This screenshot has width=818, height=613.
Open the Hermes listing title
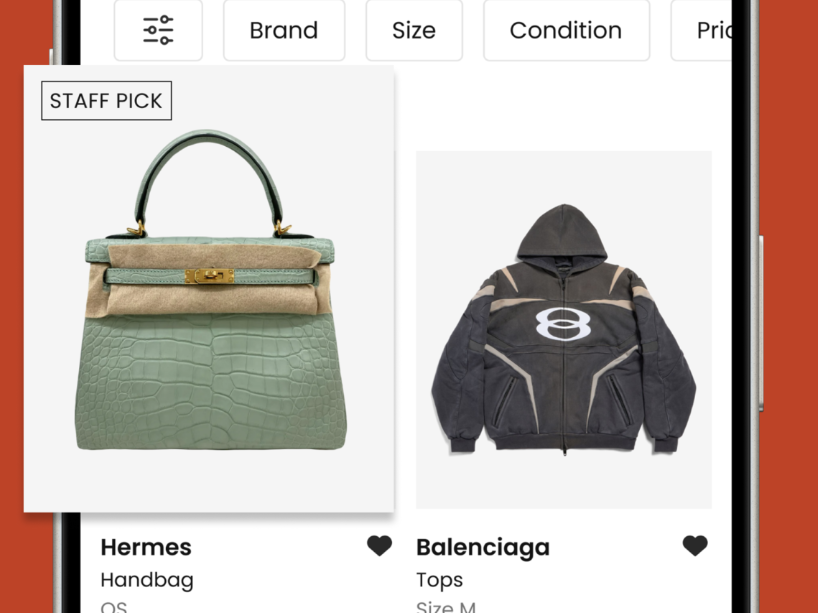pos(146,547)
